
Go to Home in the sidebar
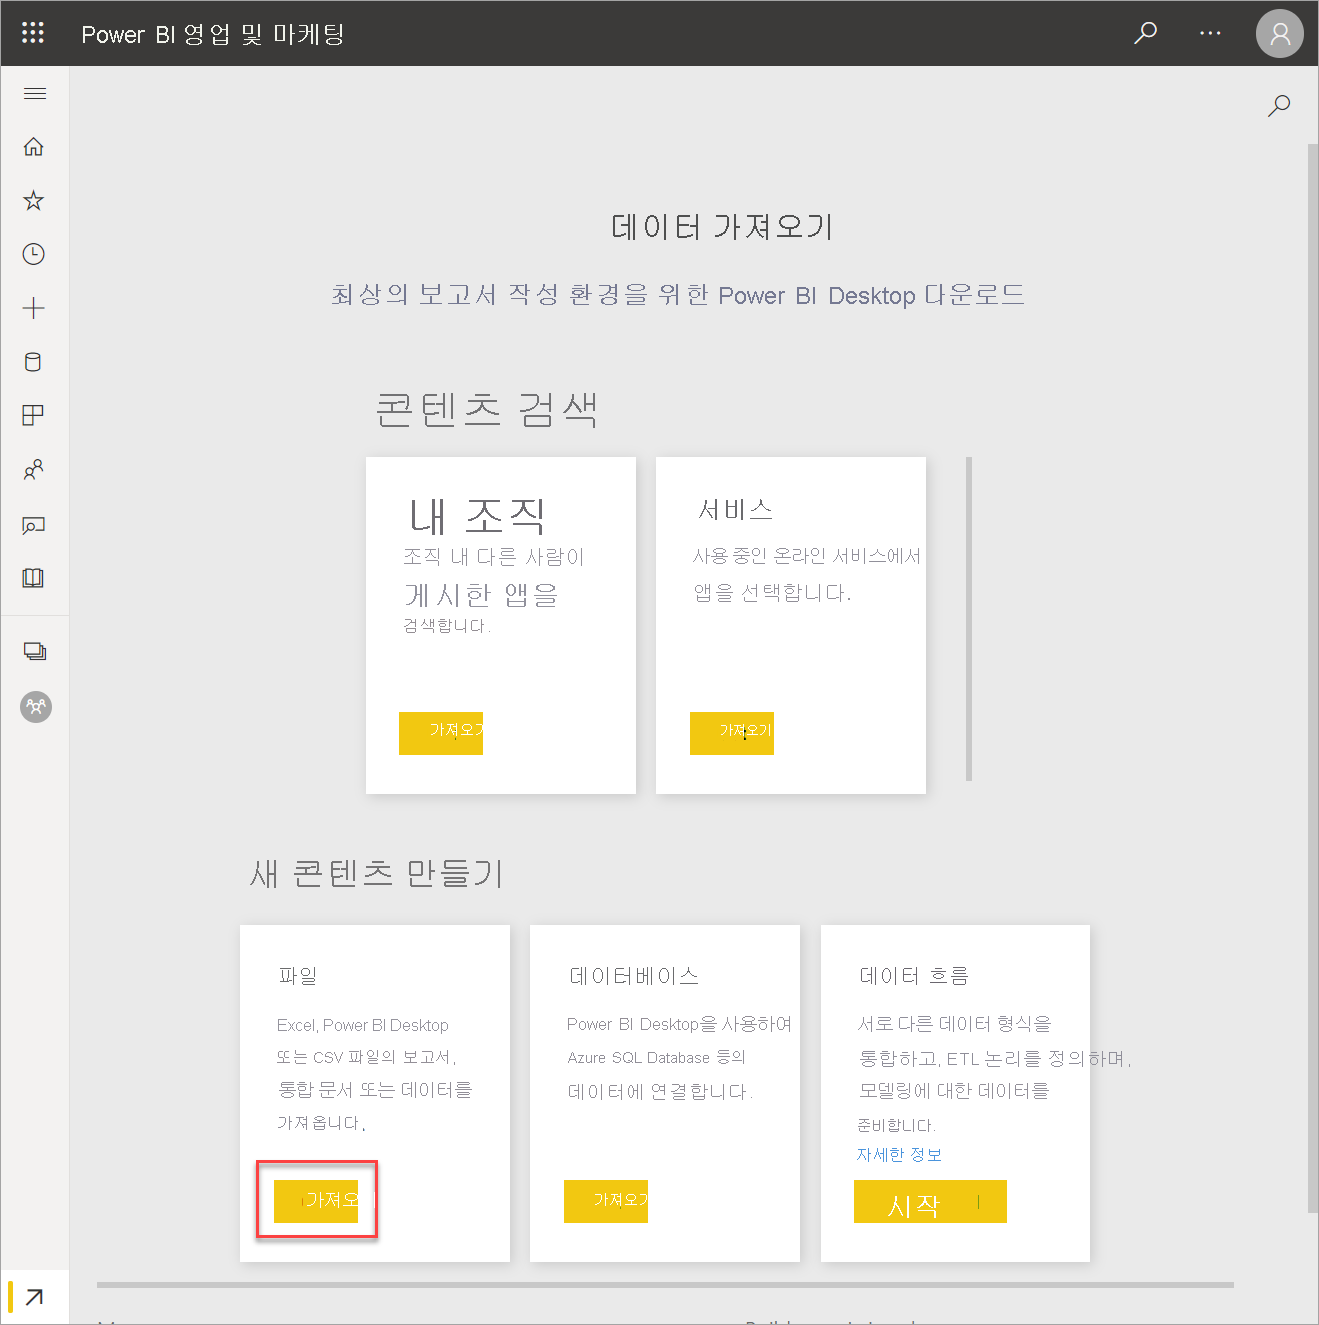(x=34, y=147)
